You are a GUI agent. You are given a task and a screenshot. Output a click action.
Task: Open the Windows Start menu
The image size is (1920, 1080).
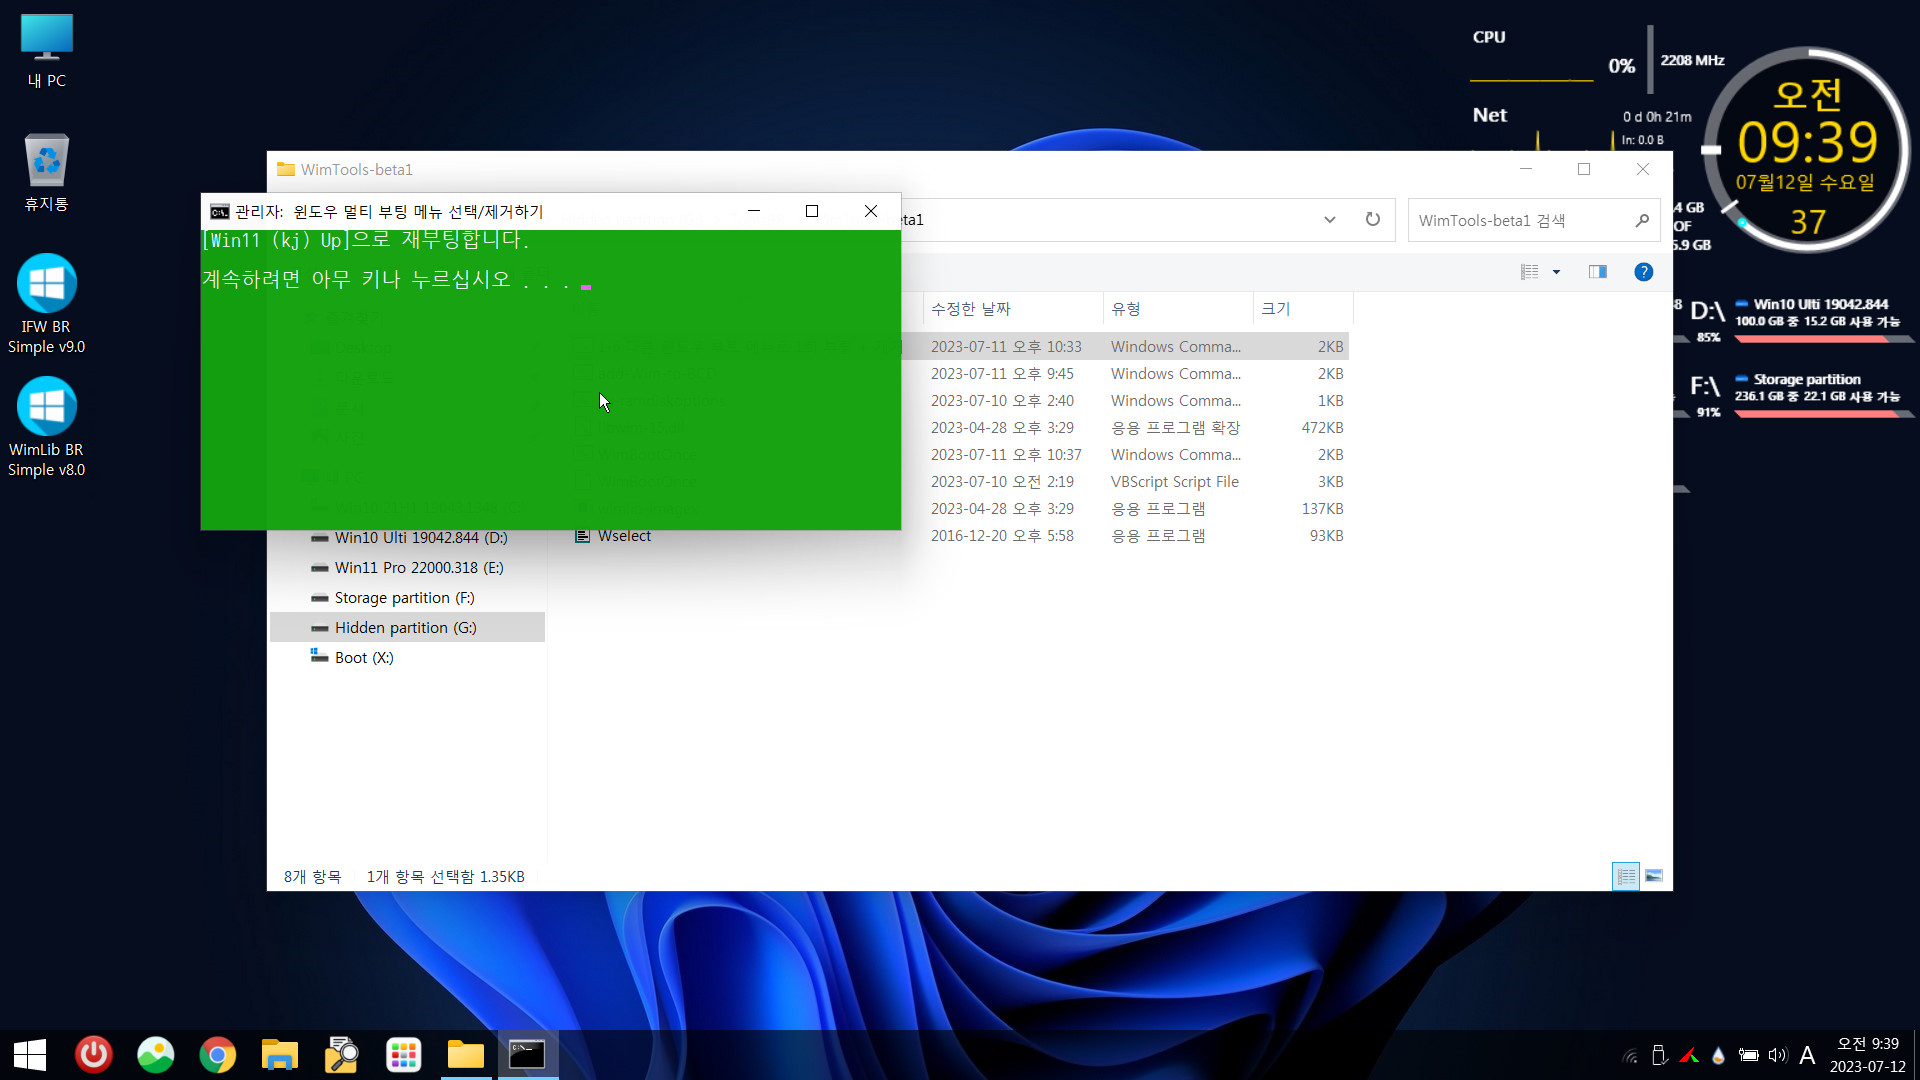coord(30,1055)
